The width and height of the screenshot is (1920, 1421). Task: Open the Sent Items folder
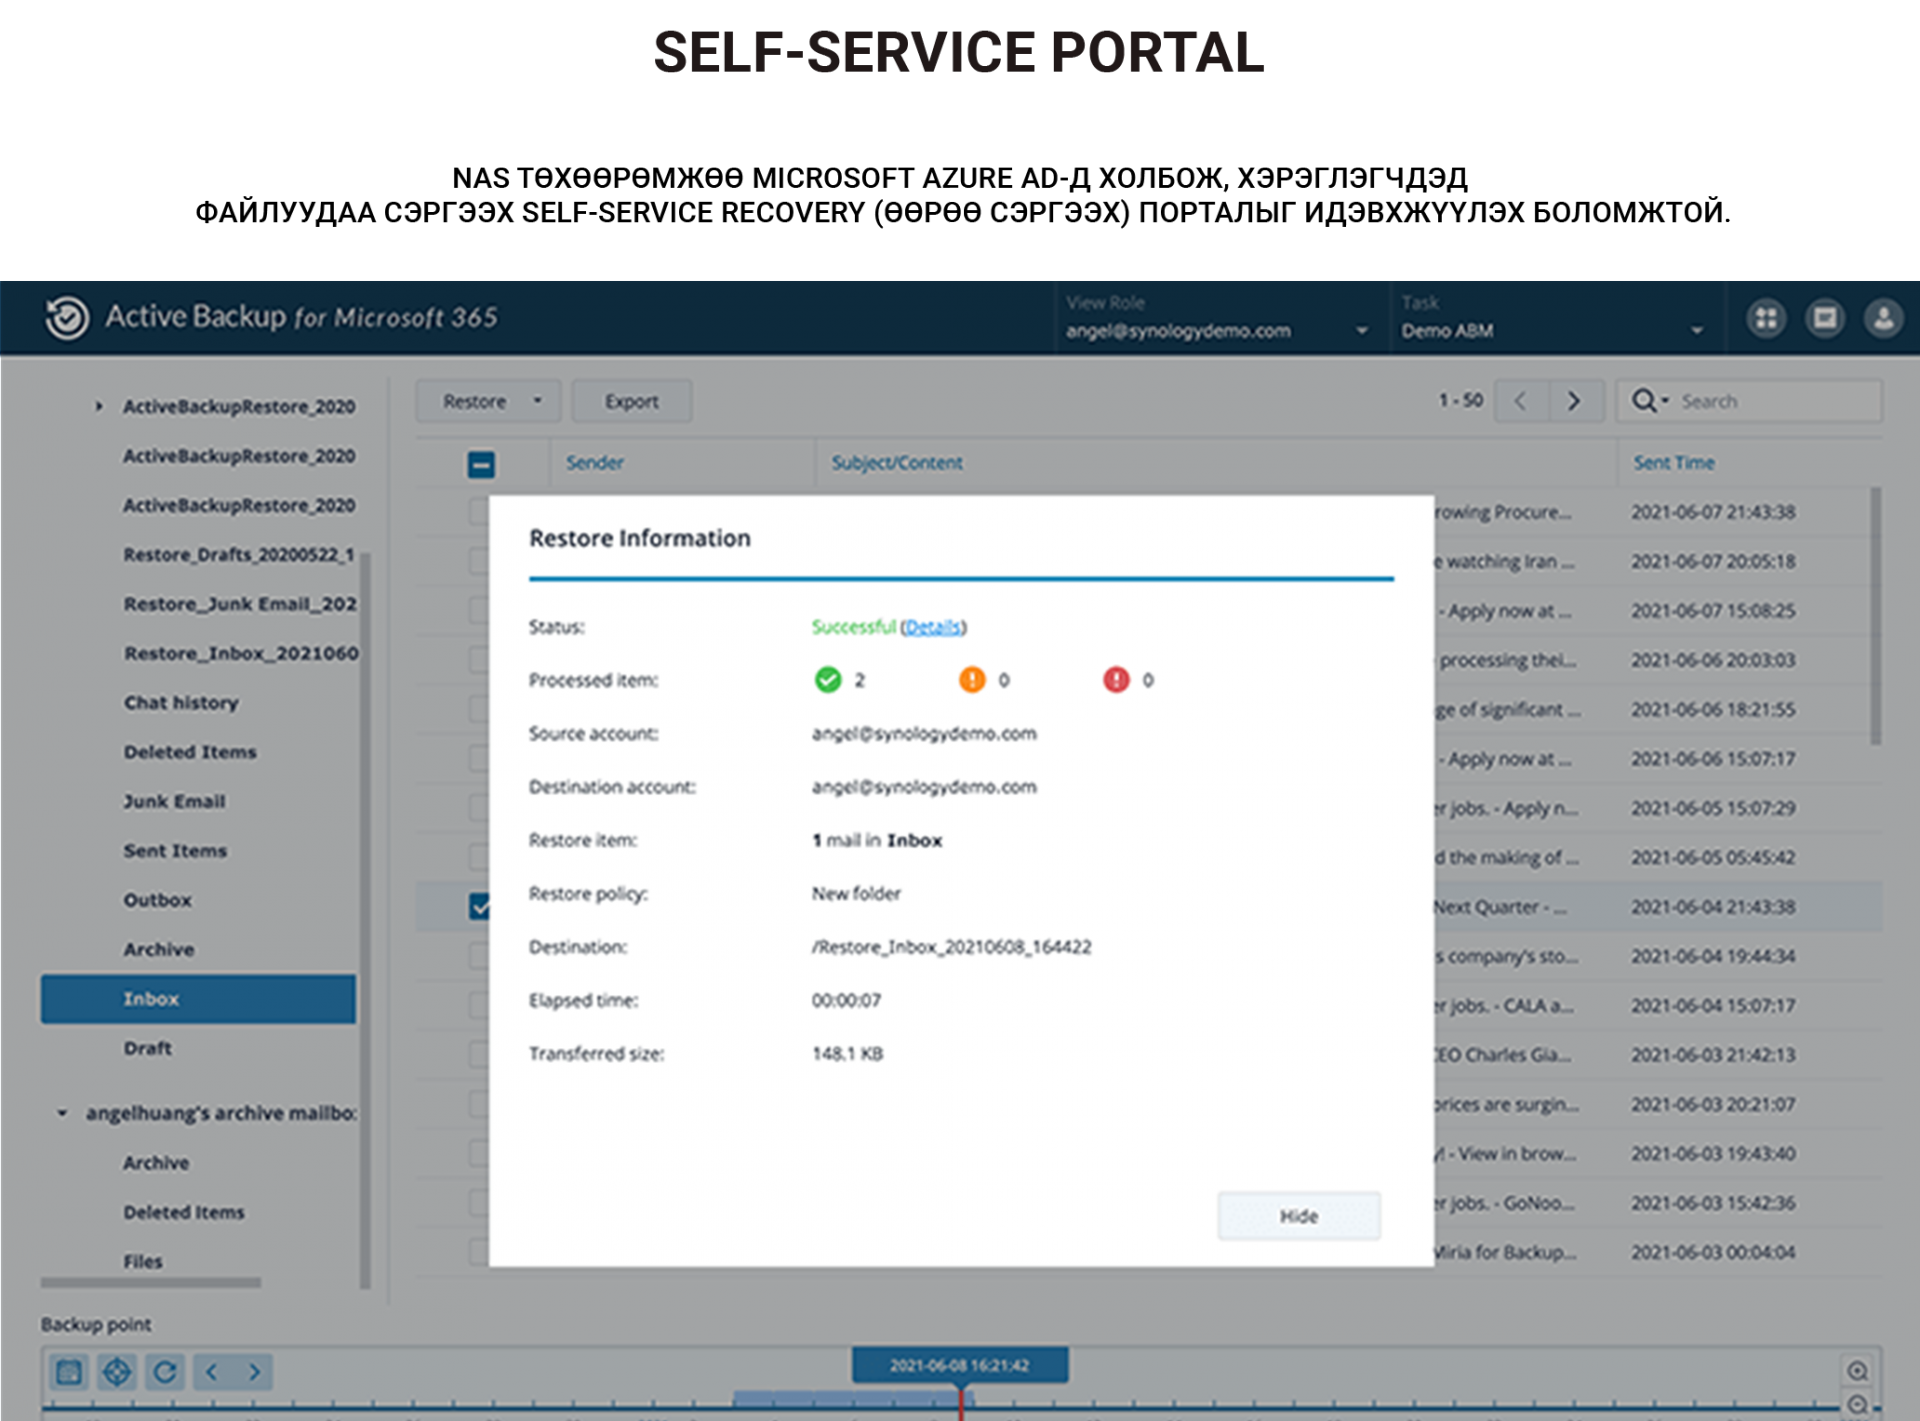click(x=175, y=851)
